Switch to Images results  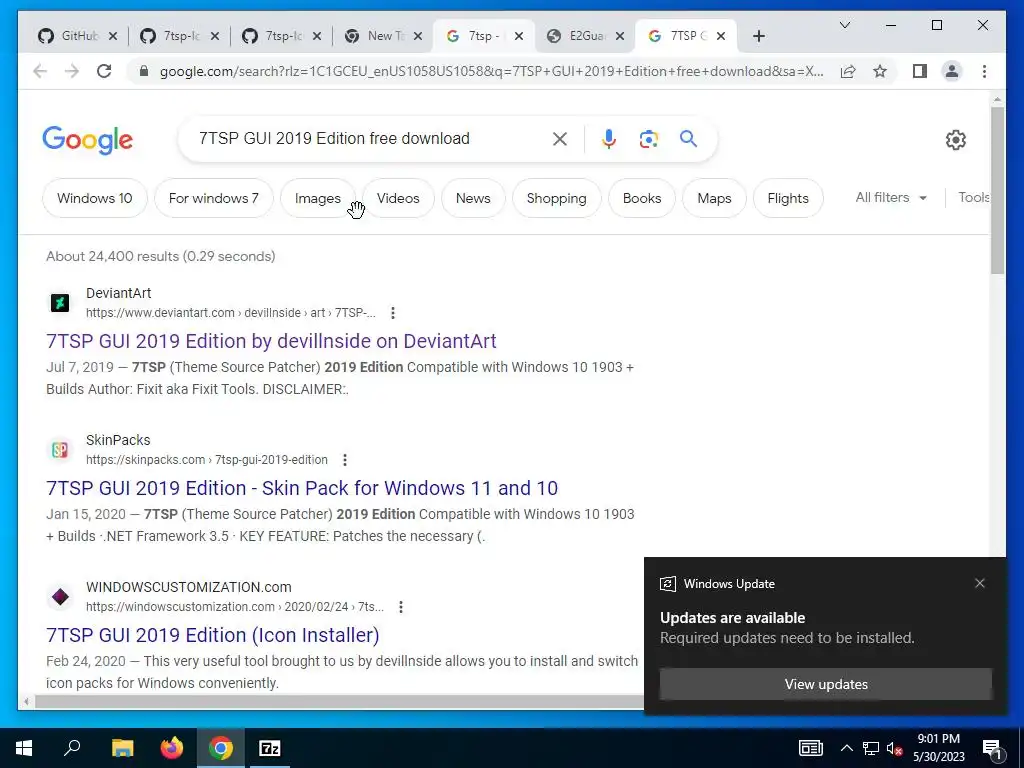[x=317, y=198]
